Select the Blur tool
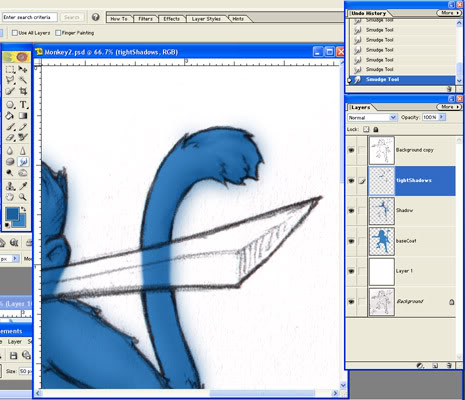This screenshot has height=400, width=465. pyautogui.click(x=10, y=151)
